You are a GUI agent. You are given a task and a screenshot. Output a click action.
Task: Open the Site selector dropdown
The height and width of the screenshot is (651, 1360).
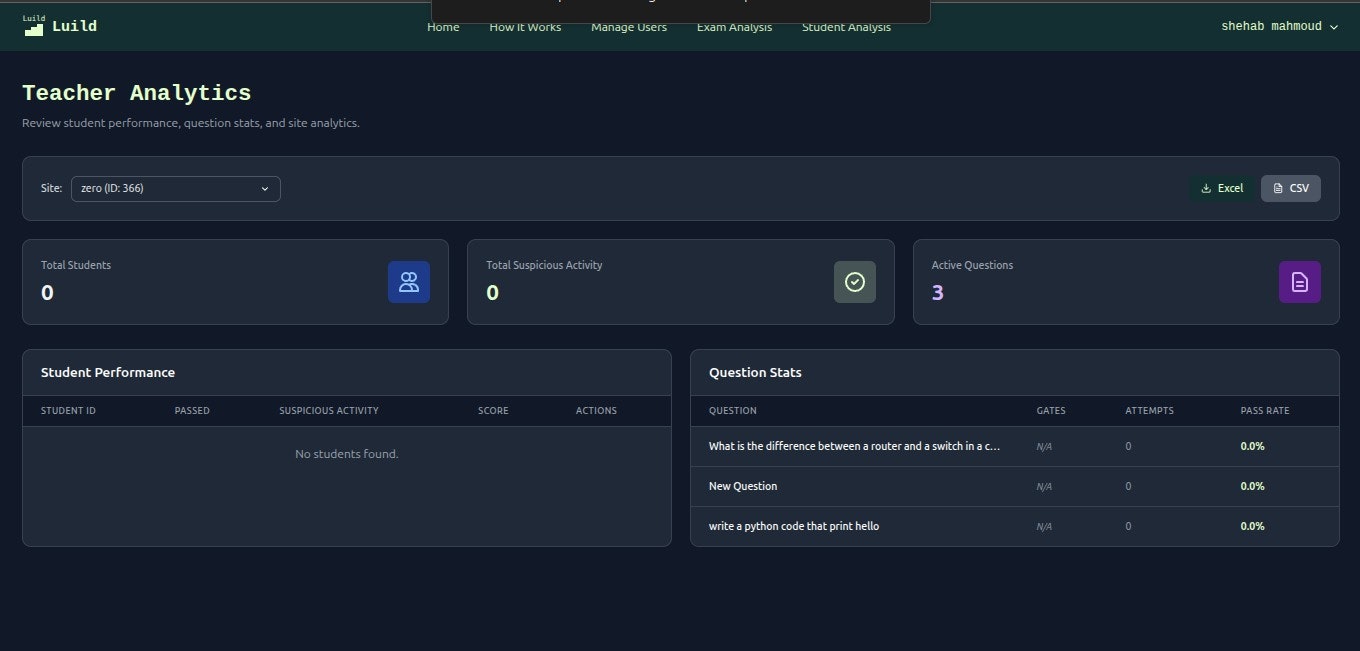coord(176,188)
